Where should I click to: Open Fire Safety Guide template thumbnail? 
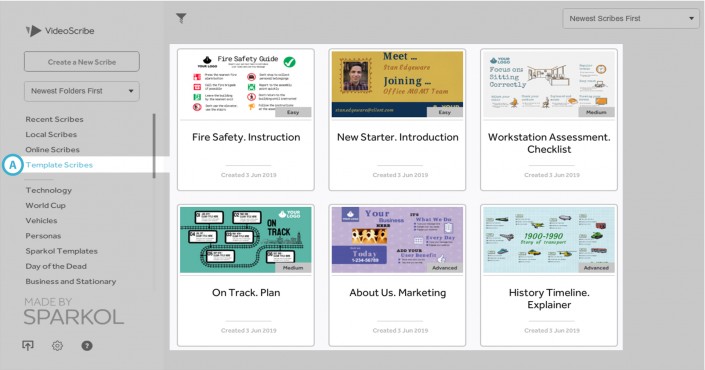click(245, 84)
